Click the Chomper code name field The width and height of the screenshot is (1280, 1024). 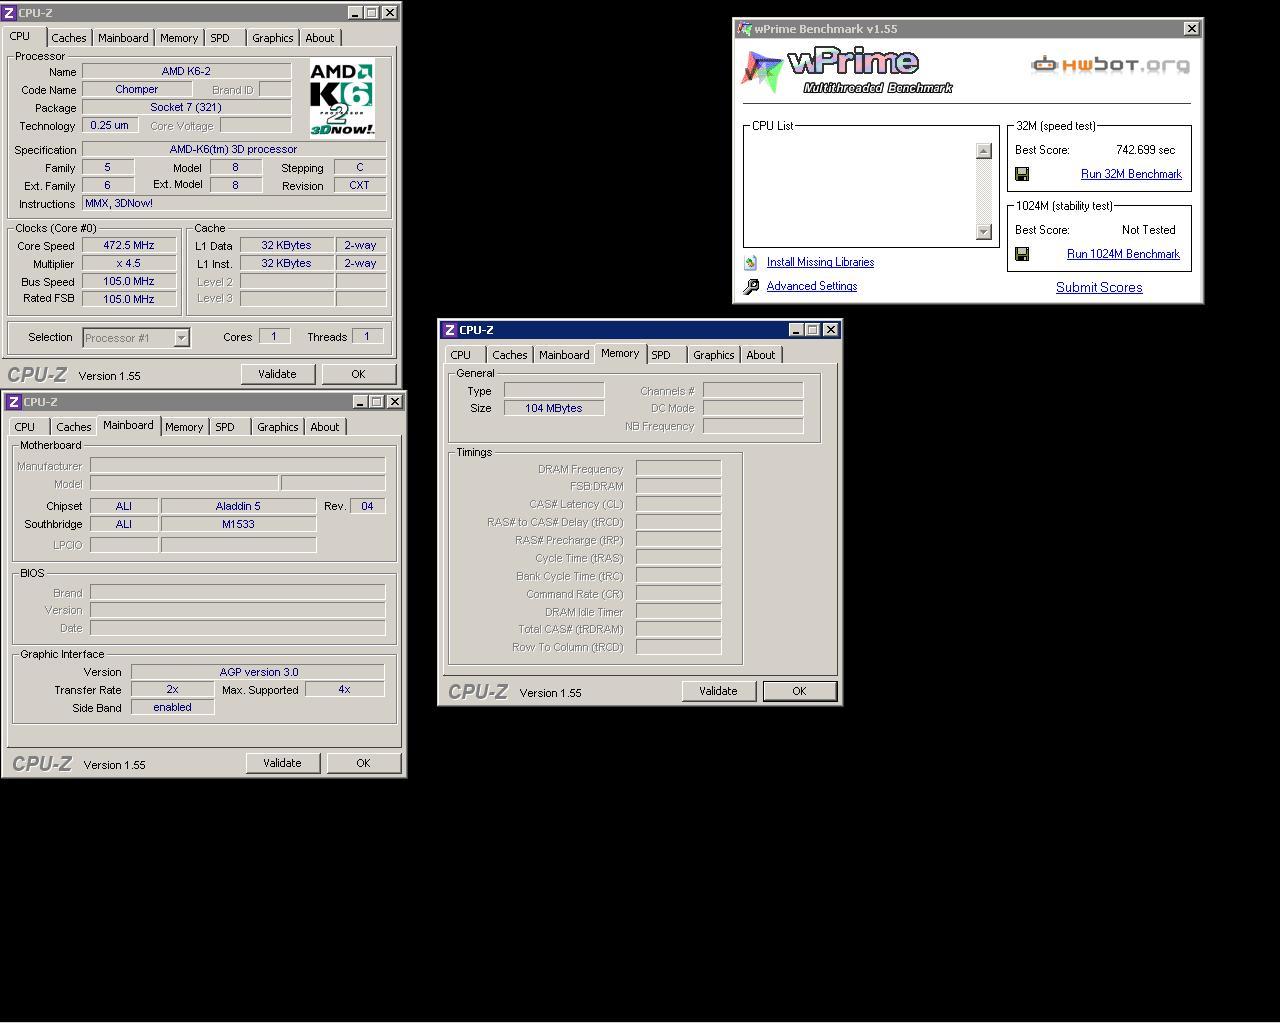[x=137, y=89]
